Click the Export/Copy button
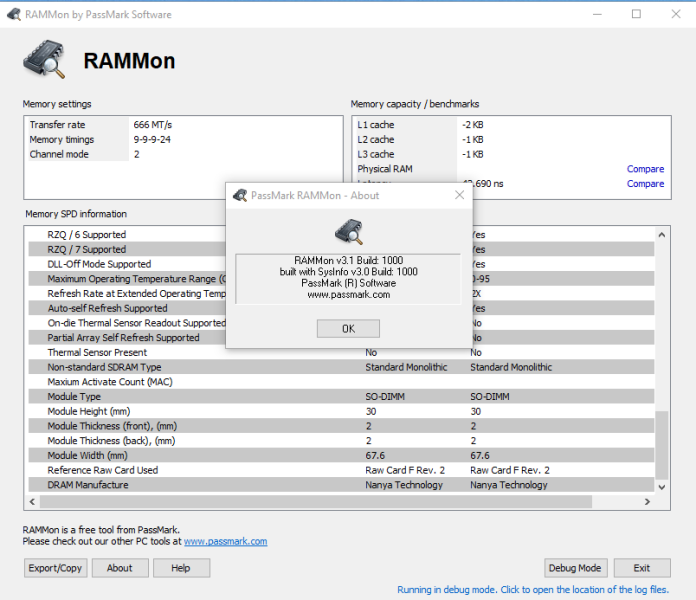Image resolution: width=696 pixels, height=600 pixels. (55, 568)
